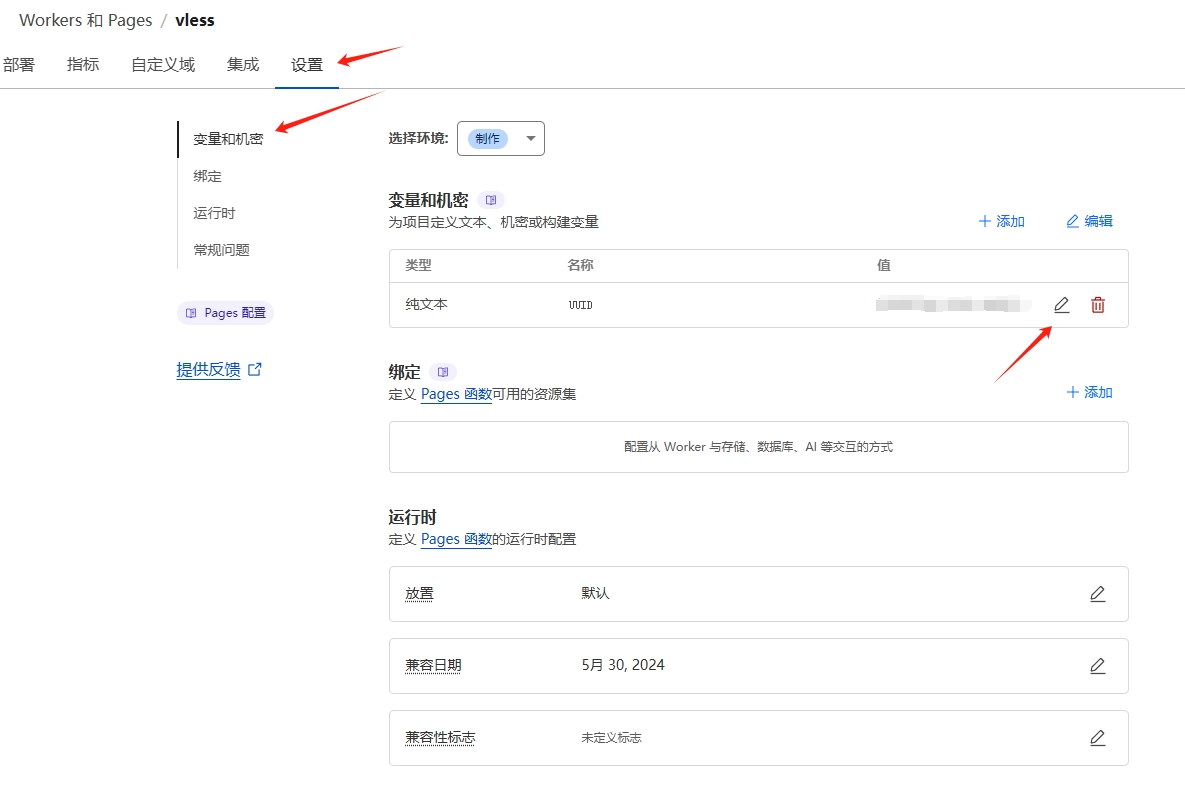Select 常规问题 in the settings sidebar
This screenshot has height=787, width=1185.
click(221, 250)
